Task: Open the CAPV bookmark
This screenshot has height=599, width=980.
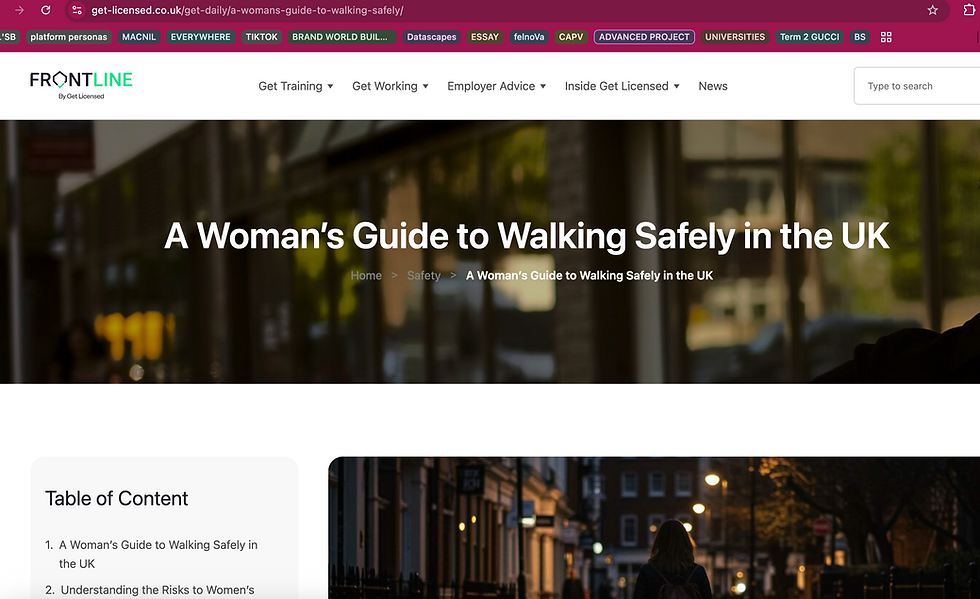Action: coord(571,37)
